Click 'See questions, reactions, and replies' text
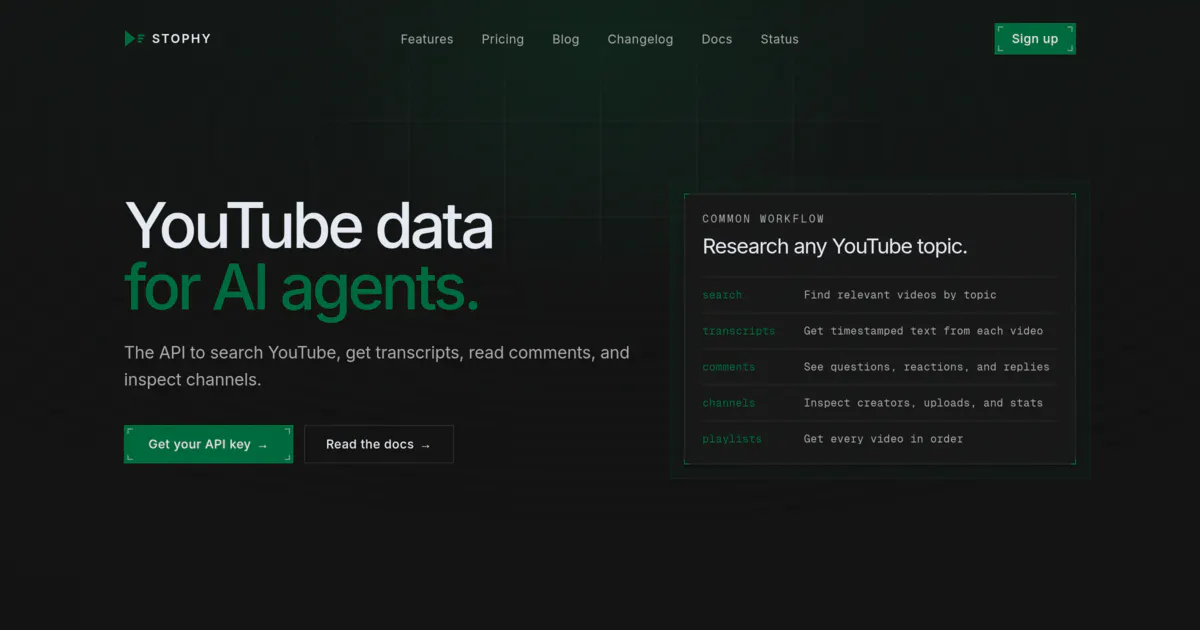Screen dimensions: 1200x630 (927, 367)
